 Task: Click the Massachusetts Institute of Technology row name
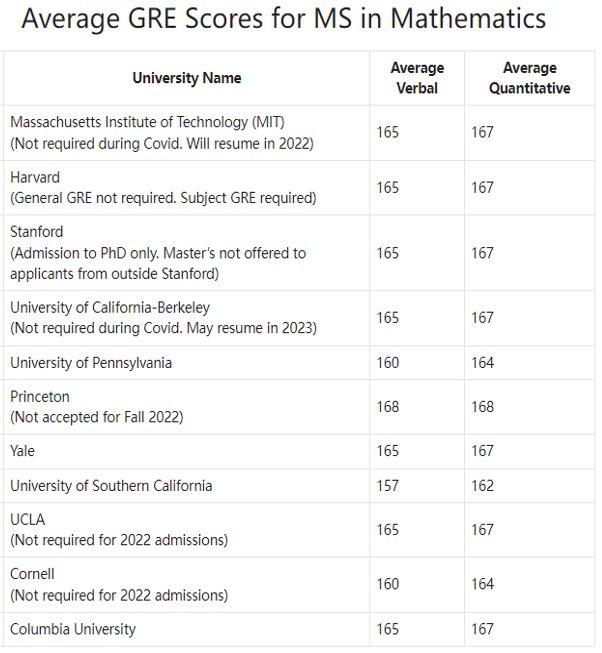click(x=148, y=122)
